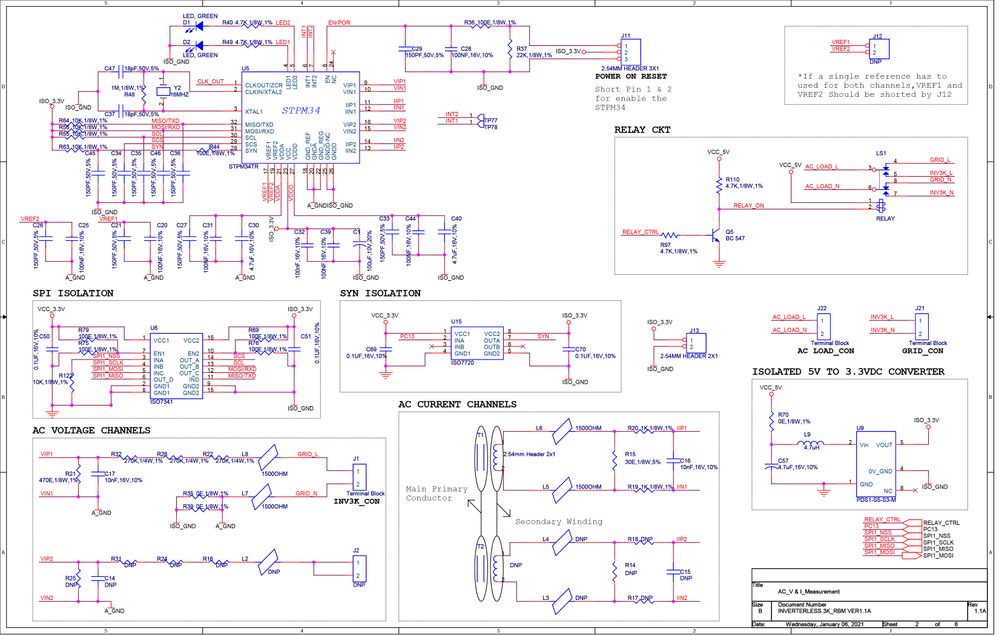Select the J22 terminal block

click(x=822, y=327)
